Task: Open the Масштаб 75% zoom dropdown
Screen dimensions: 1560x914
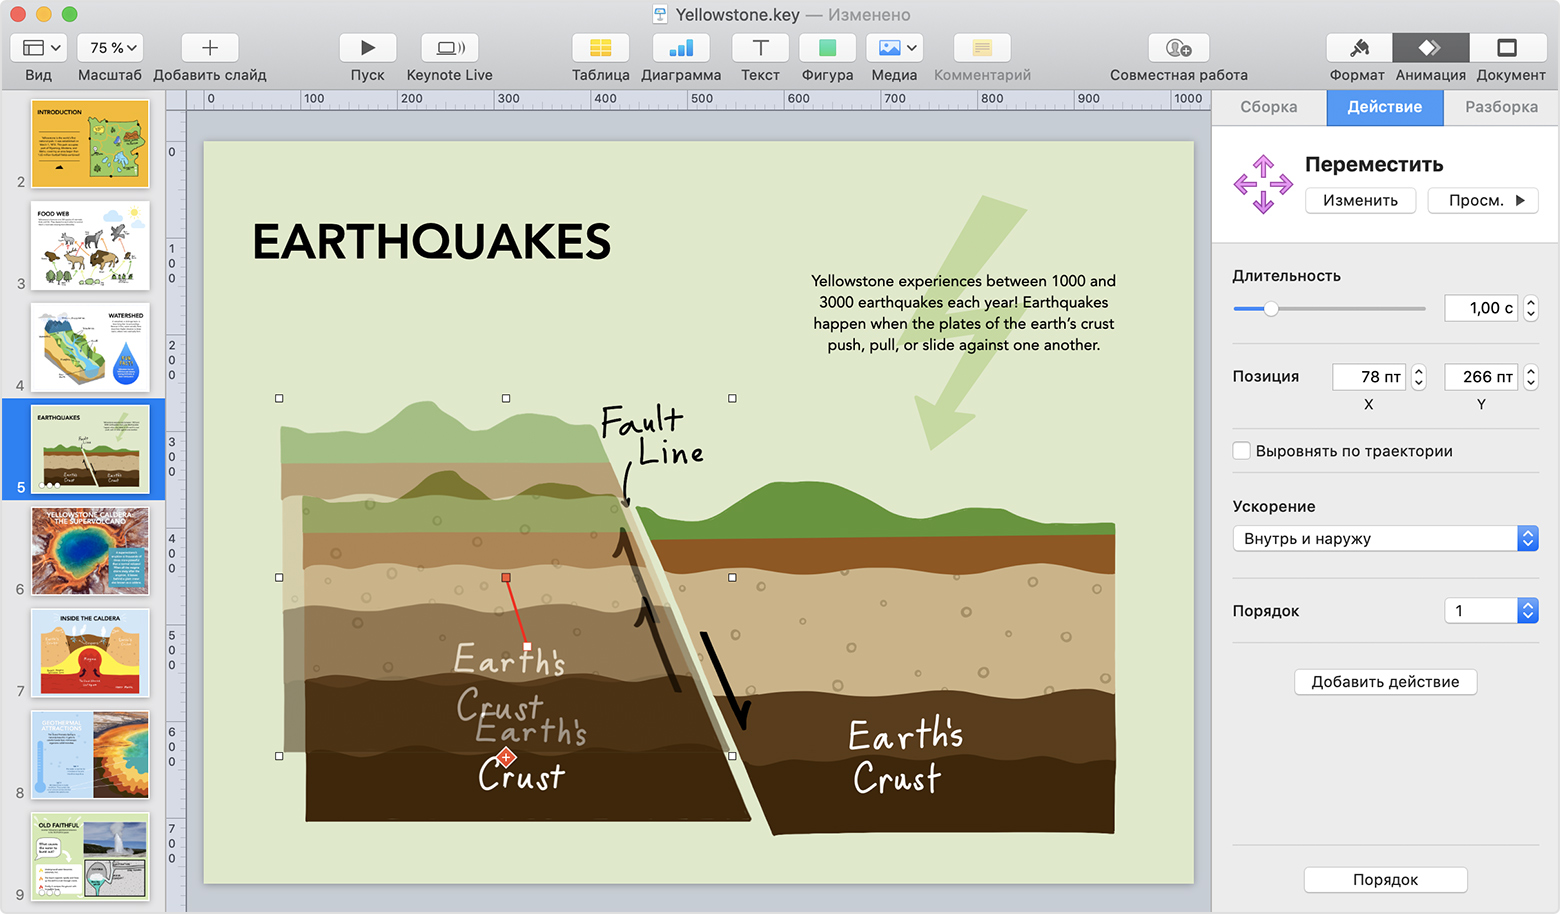Action: (x=114, y=48)
